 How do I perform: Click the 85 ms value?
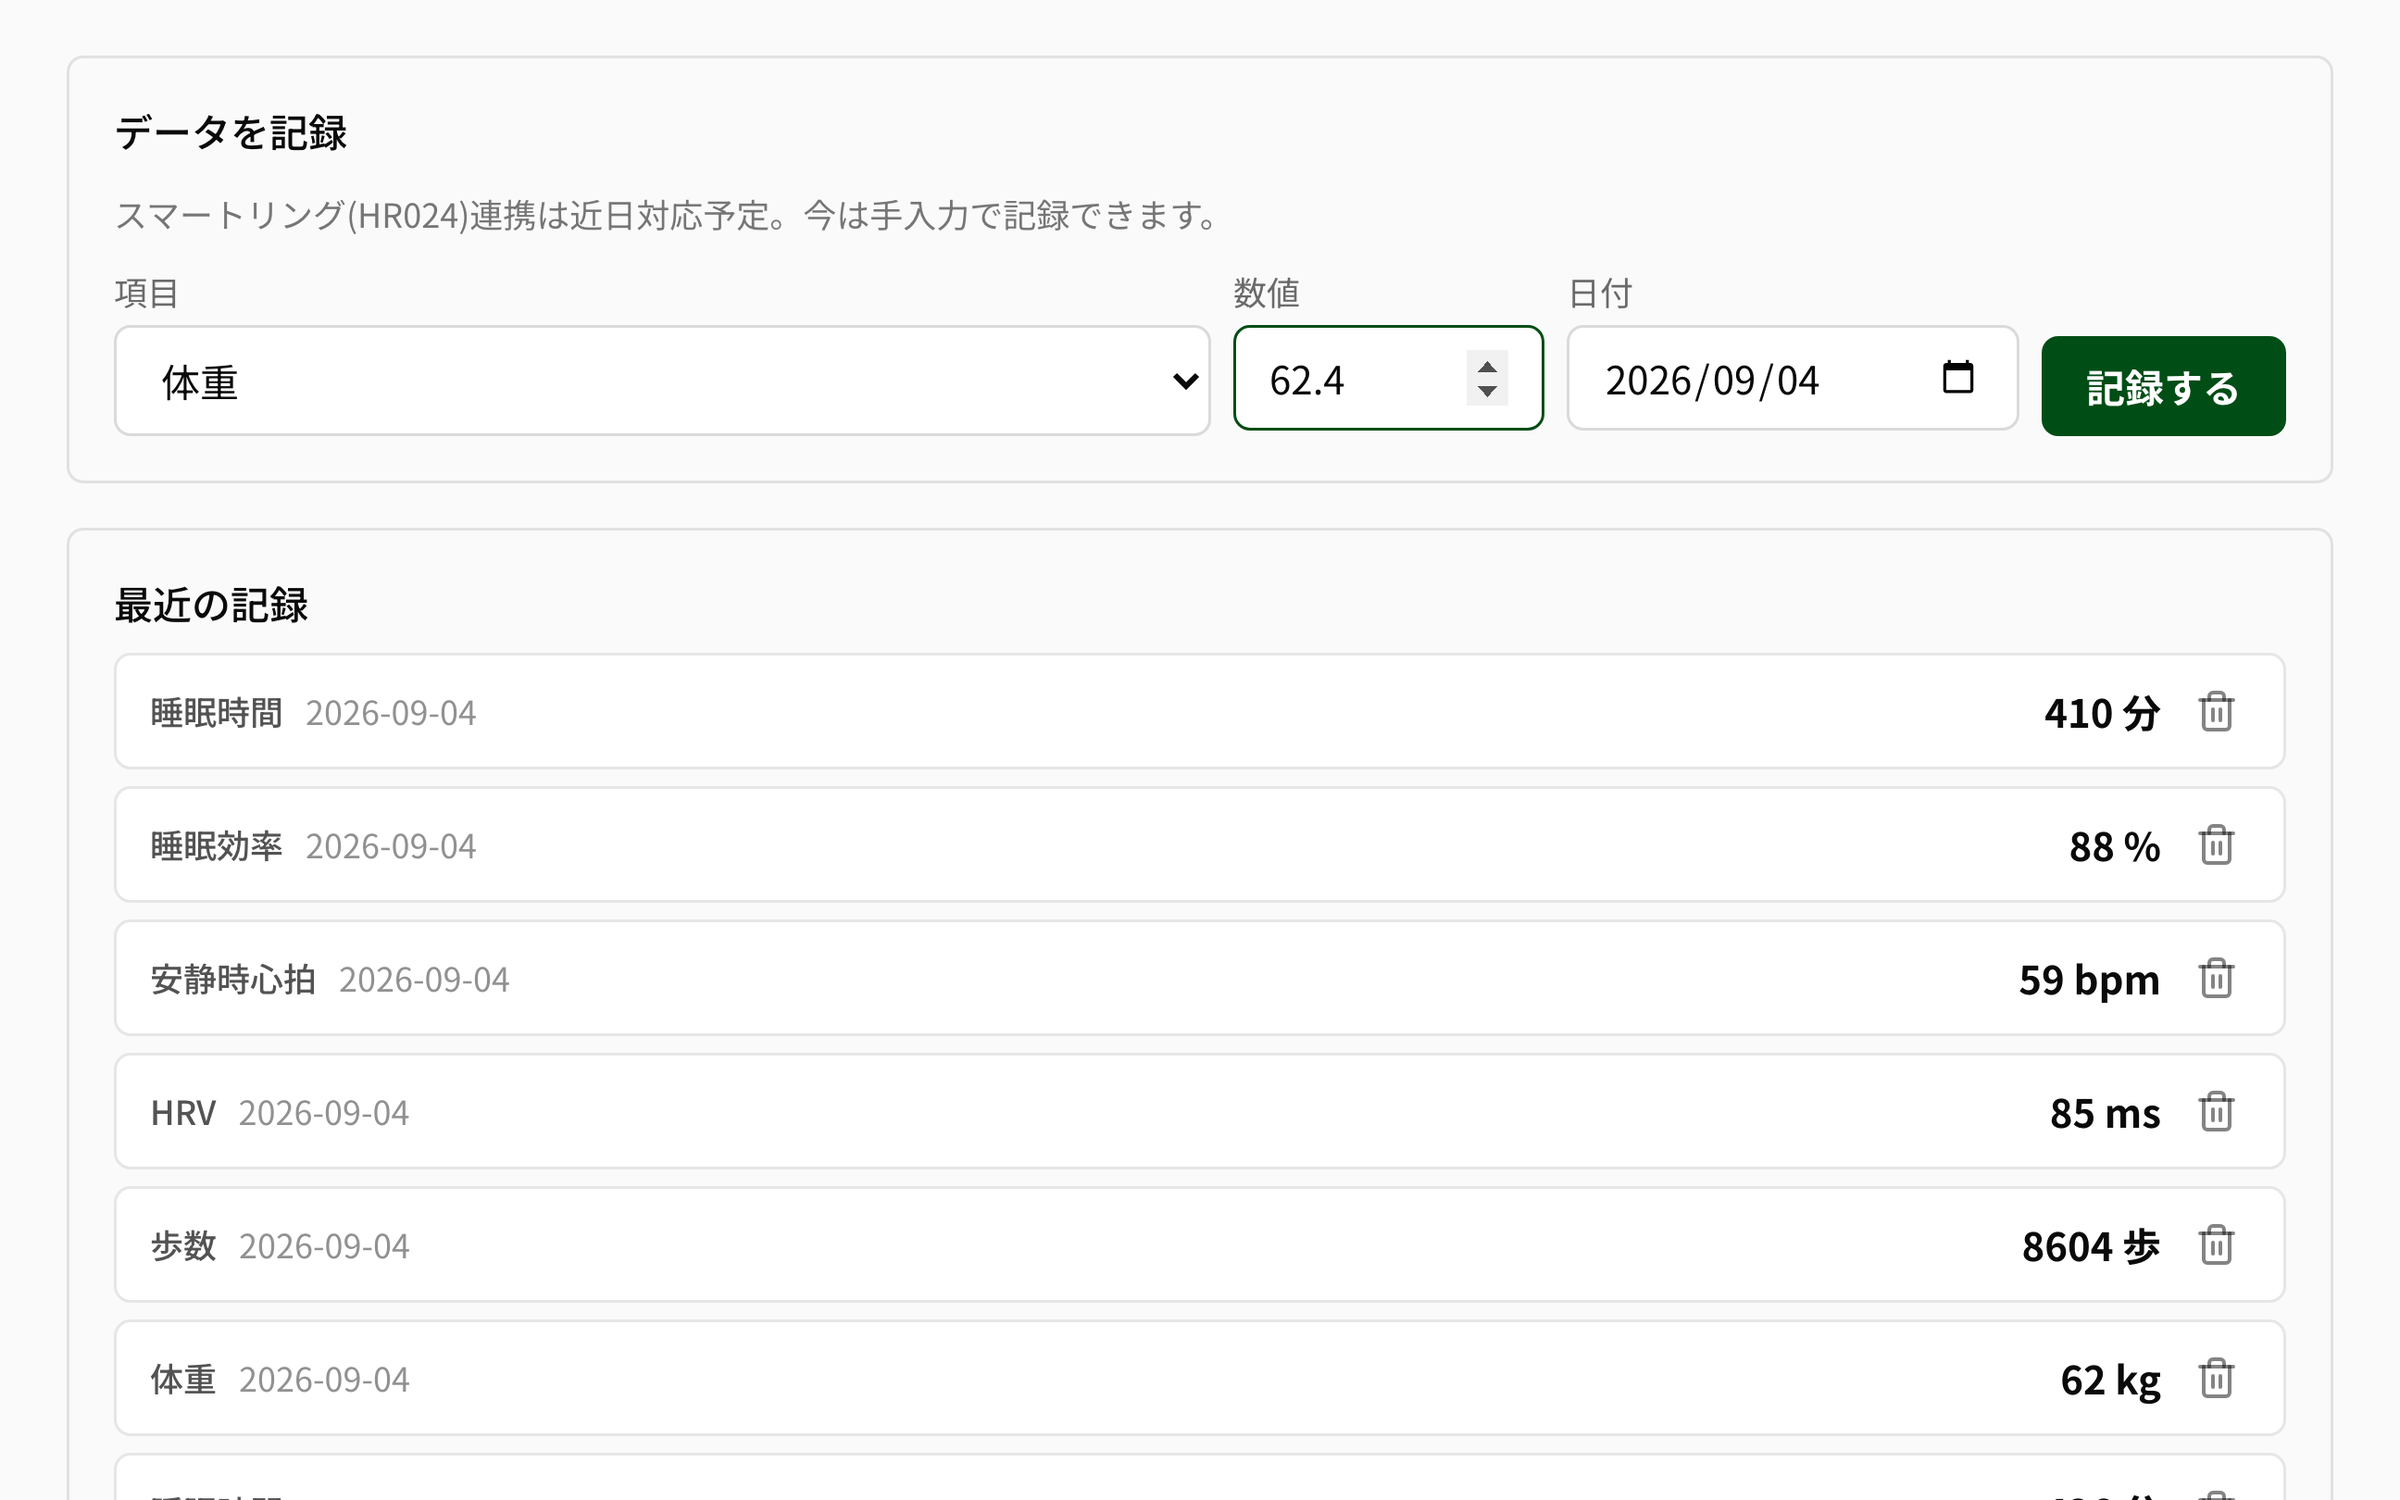point(2105,1113)
